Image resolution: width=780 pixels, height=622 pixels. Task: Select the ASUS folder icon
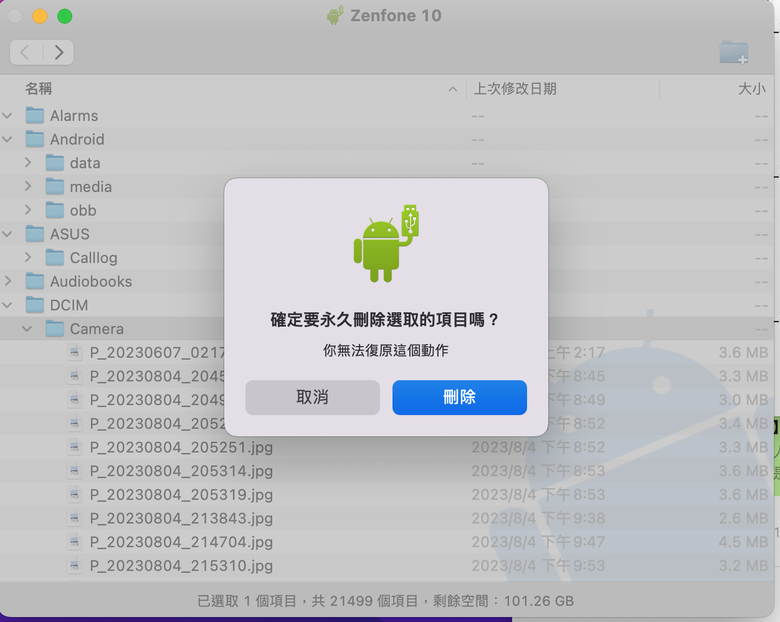click(35, 234)
